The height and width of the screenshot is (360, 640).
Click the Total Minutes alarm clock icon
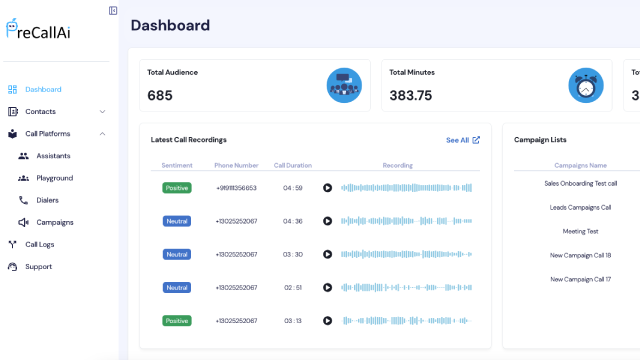click(x=586, y=85)
